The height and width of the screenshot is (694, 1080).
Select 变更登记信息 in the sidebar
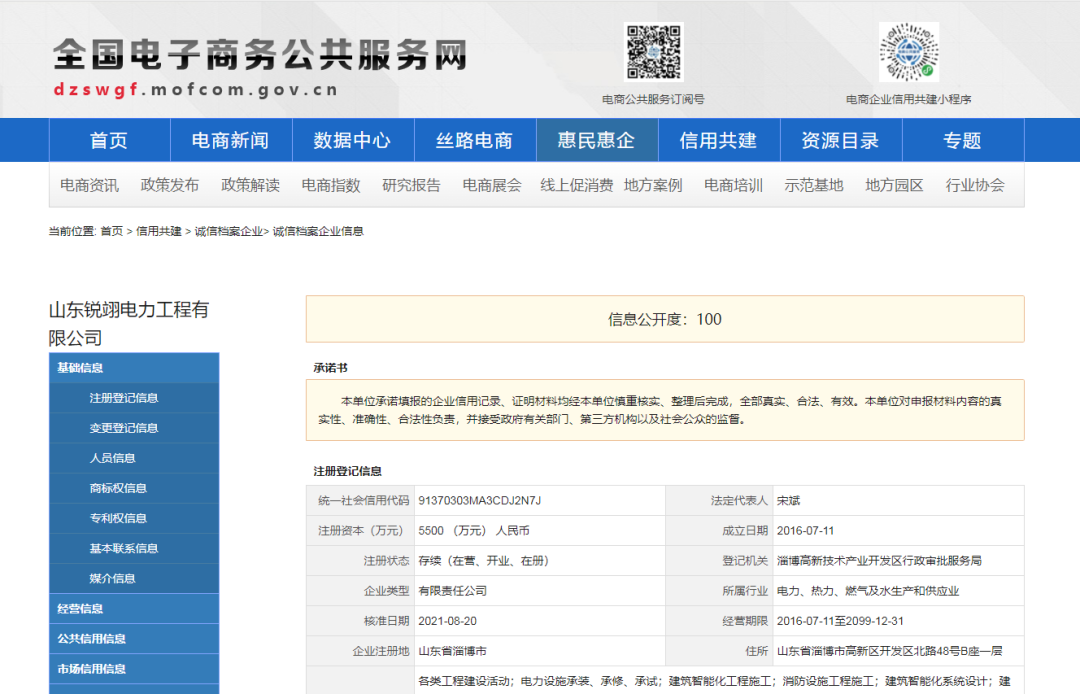click(x=124, y=428)
